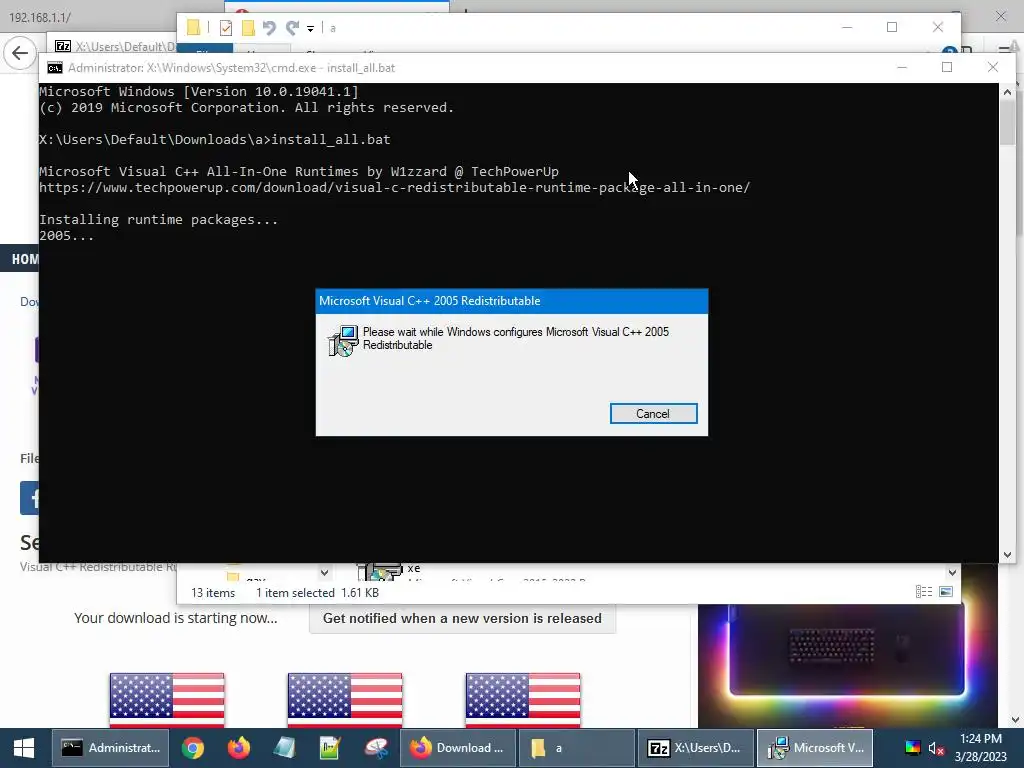Viewport: 1024px width, 768px height.
Task: Click the 7-Zip window title icon
Action: [63, 46]
